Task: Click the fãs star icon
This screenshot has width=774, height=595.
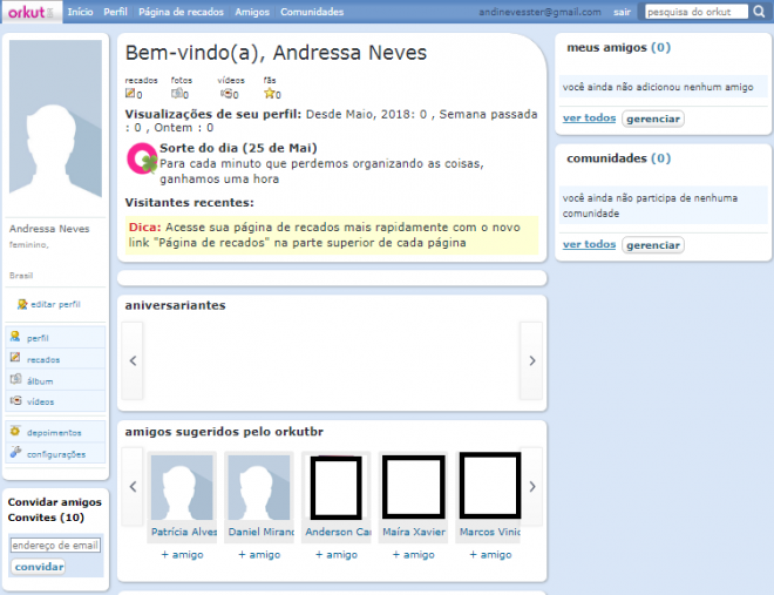Action: point(269,94)
